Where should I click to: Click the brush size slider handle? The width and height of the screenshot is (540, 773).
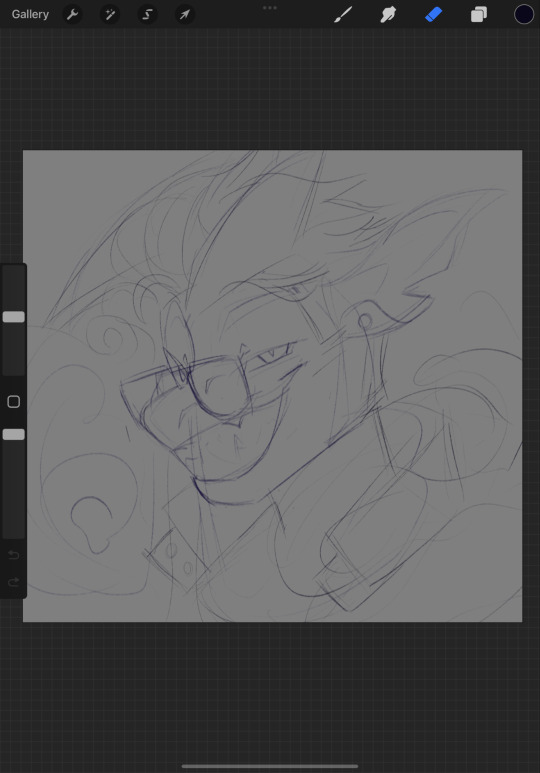(x=14, y=317)
